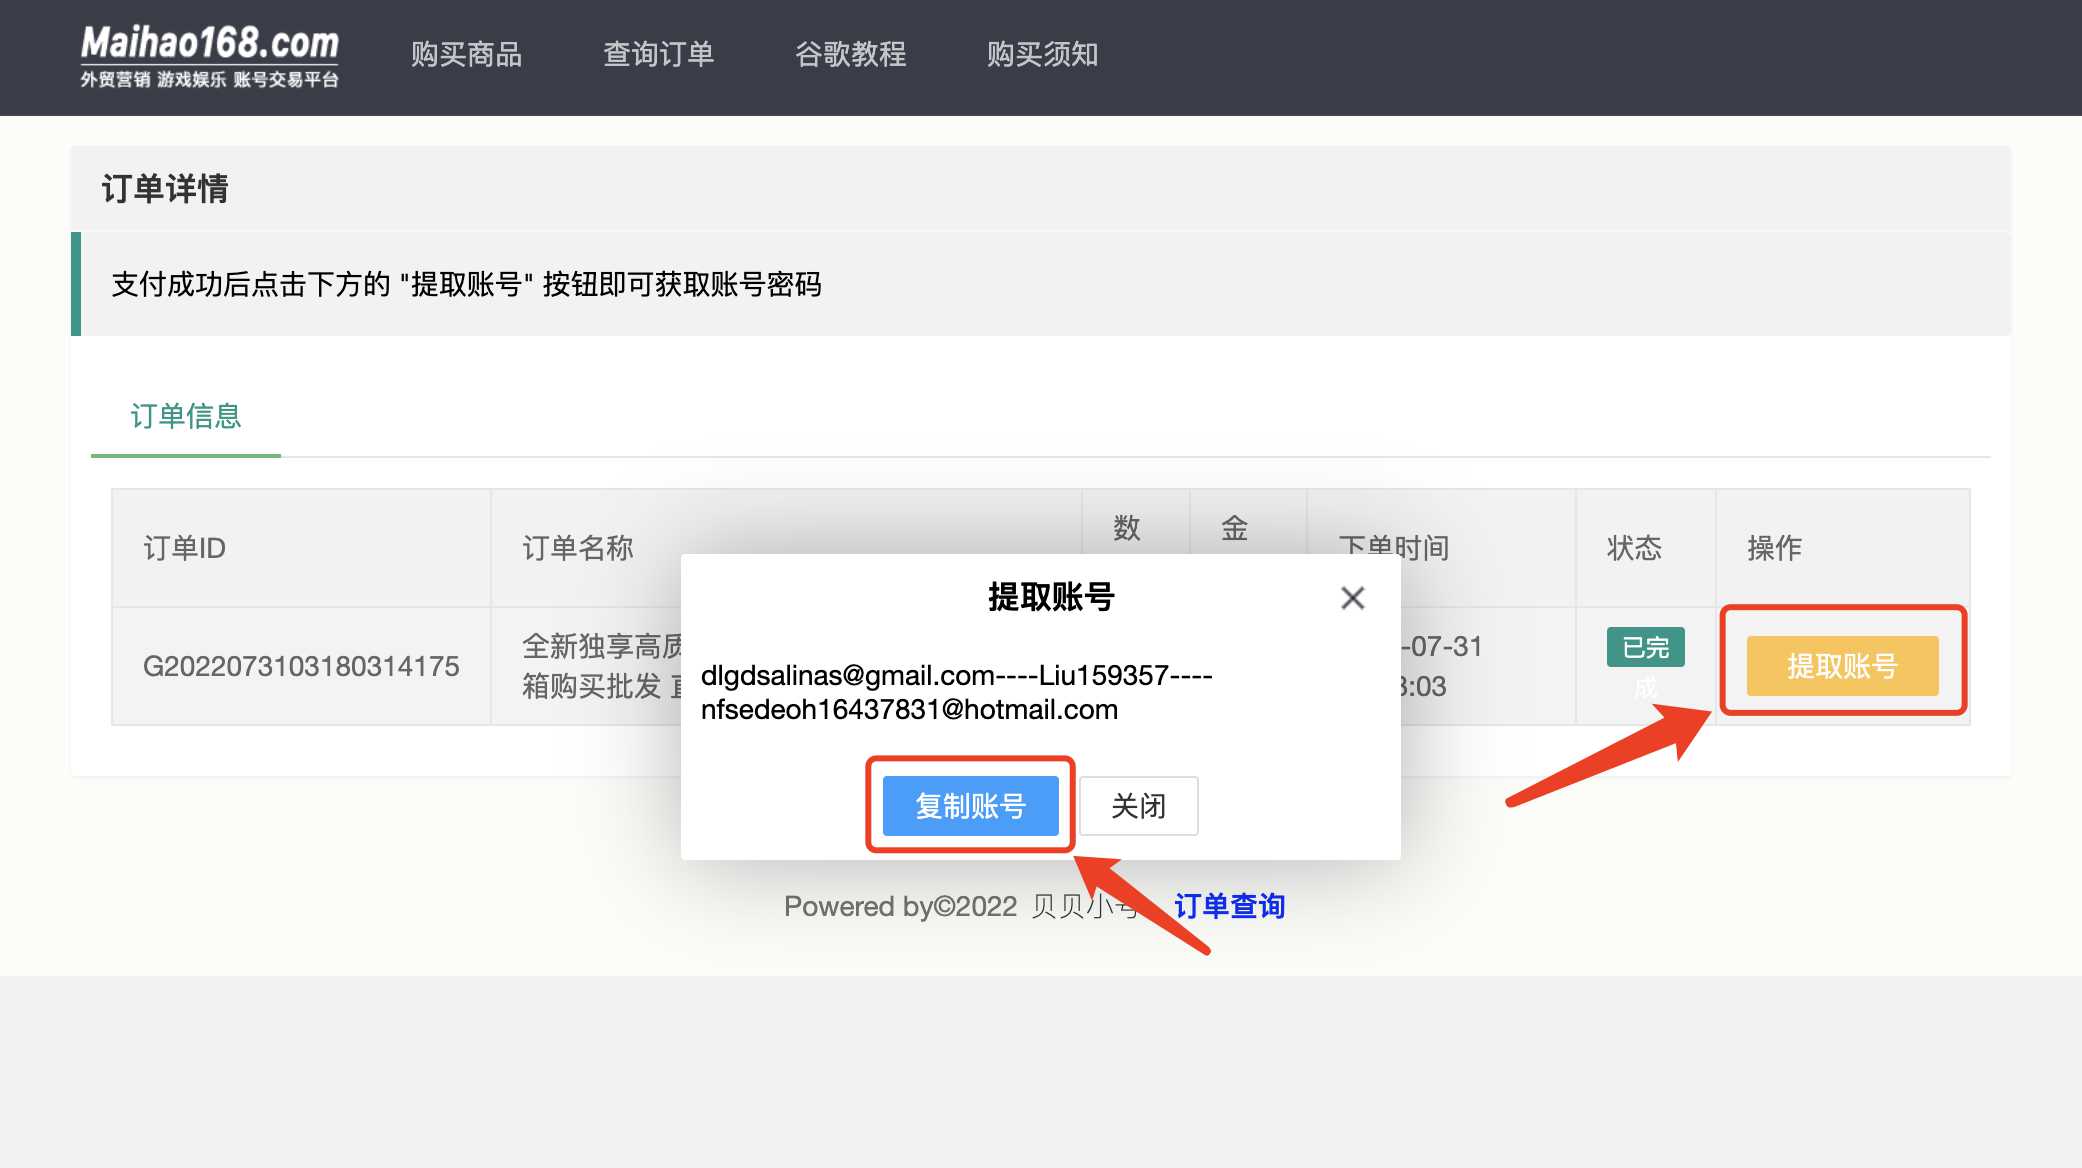Click the 订单名称 column header

tap(574, 548)
